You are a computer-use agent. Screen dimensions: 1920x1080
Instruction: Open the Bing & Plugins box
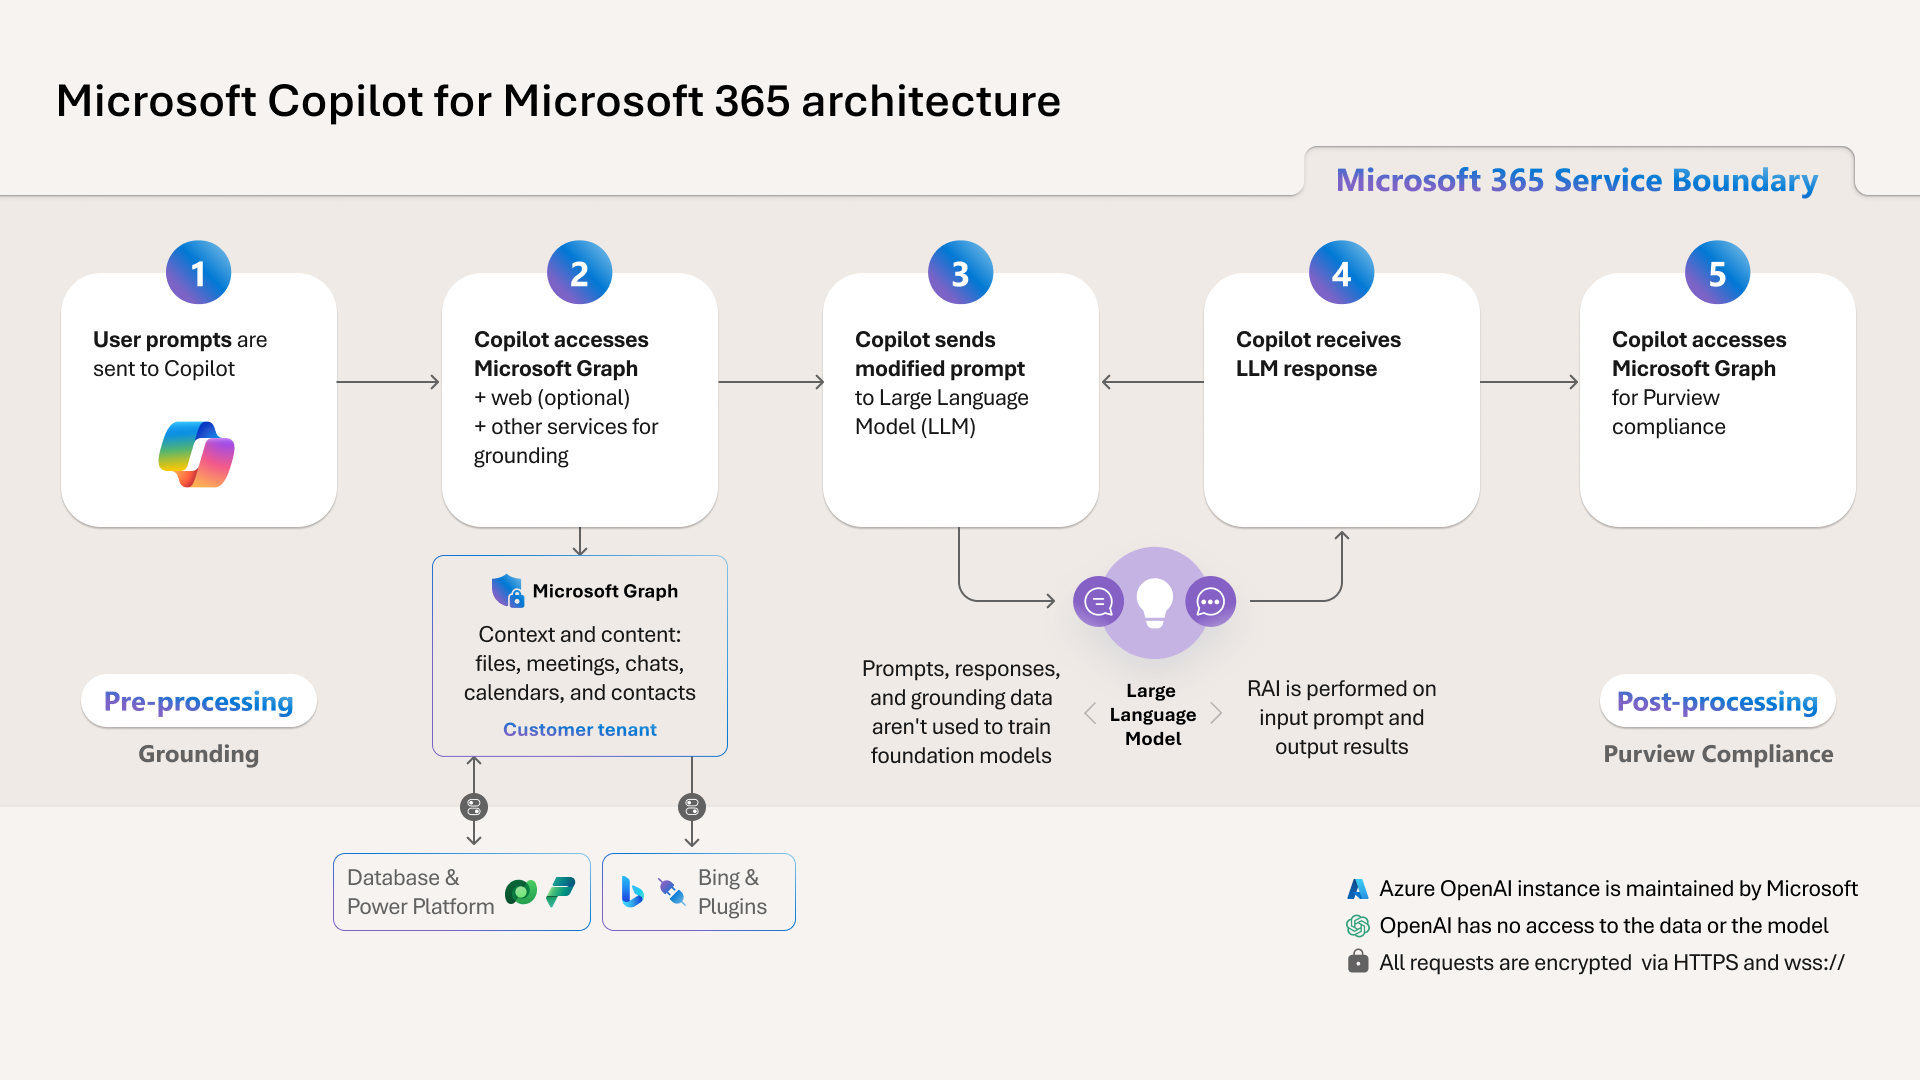[699, 892]
